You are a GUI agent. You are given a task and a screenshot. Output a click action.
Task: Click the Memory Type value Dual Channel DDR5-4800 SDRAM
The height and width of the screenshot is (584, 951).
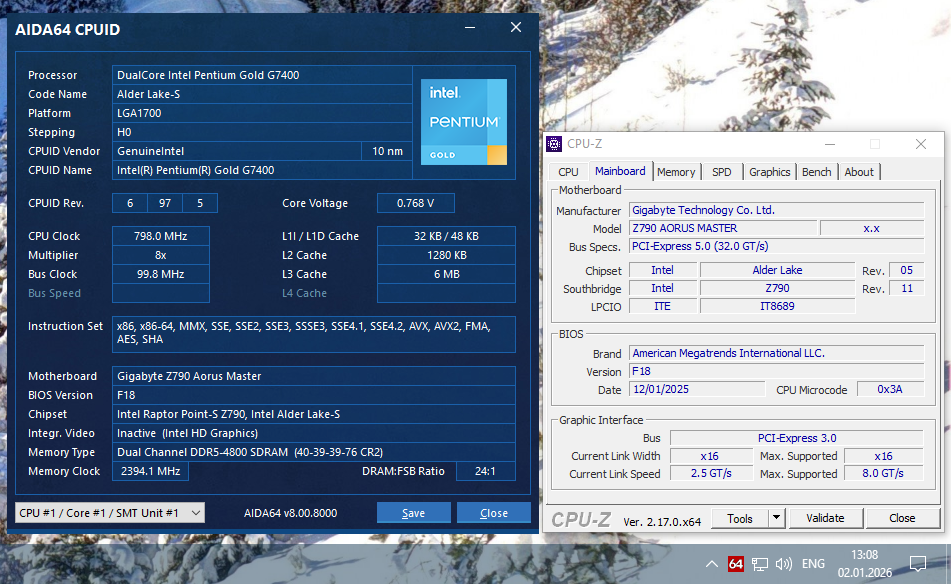point(314,452)
